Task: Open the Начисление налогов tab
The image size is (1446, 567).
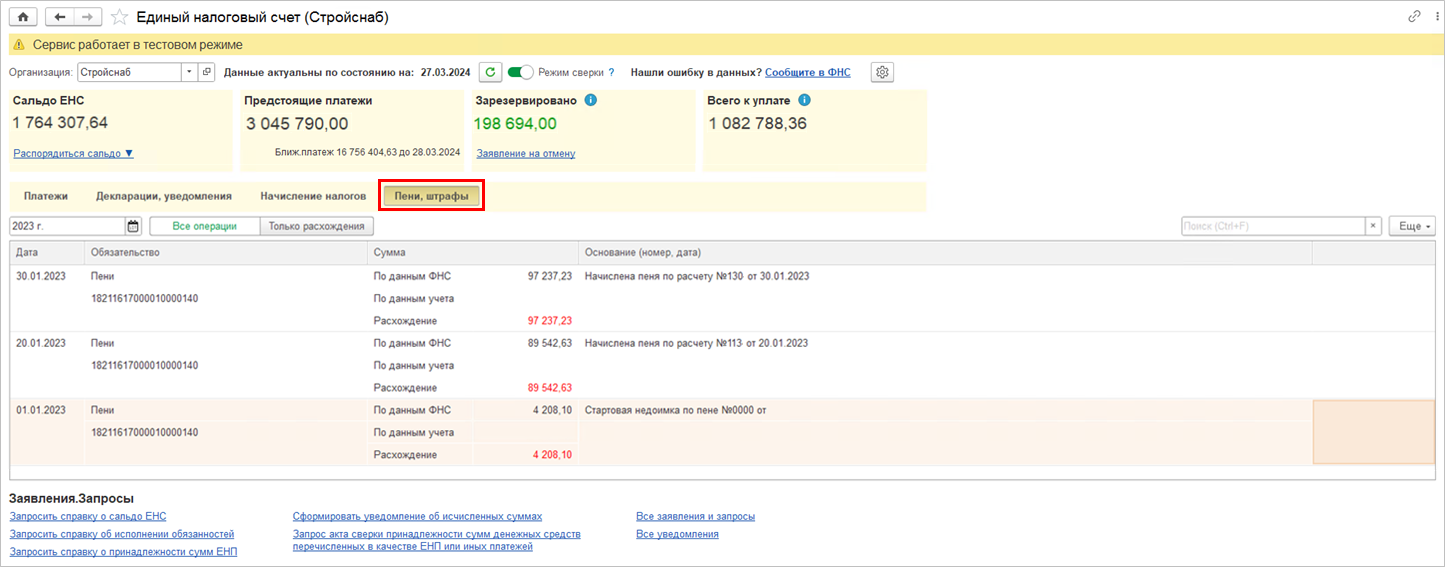Action: tap(313, 196)
